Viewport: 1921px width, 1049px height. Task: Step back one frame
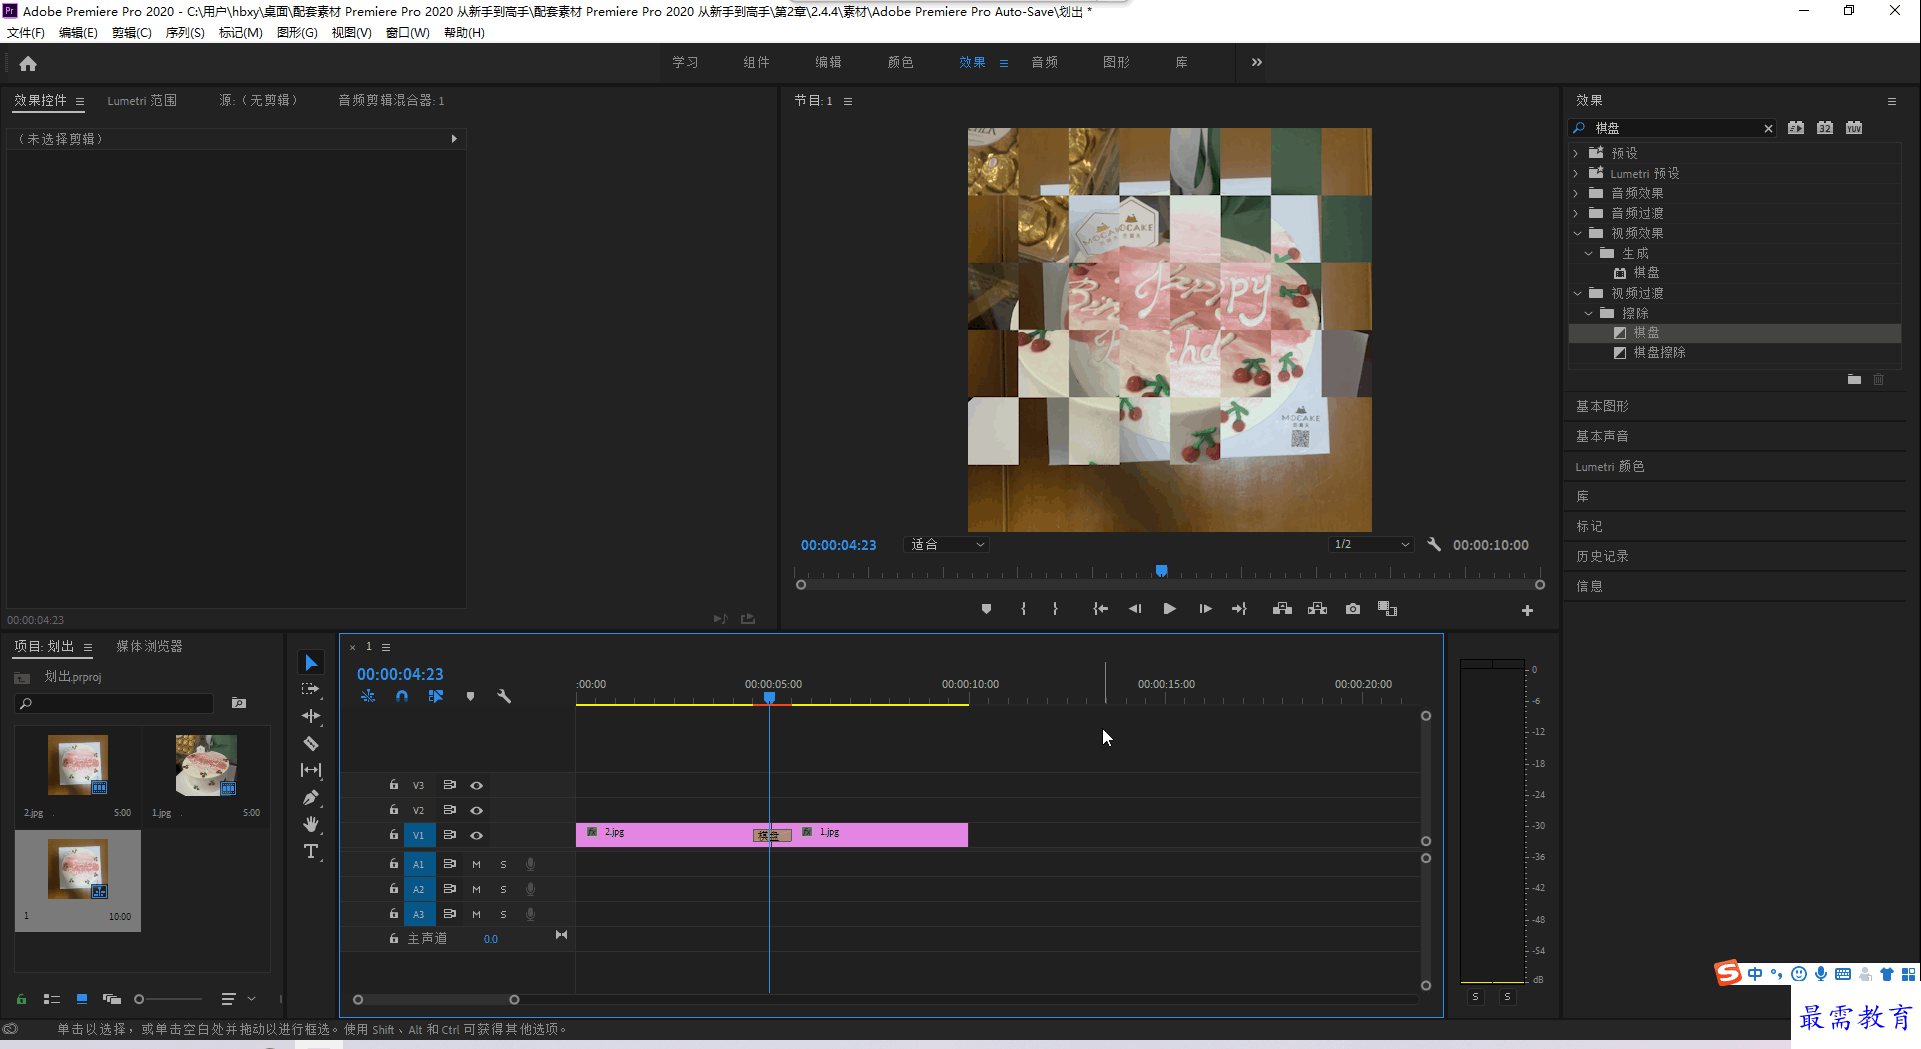point(1135,609)
